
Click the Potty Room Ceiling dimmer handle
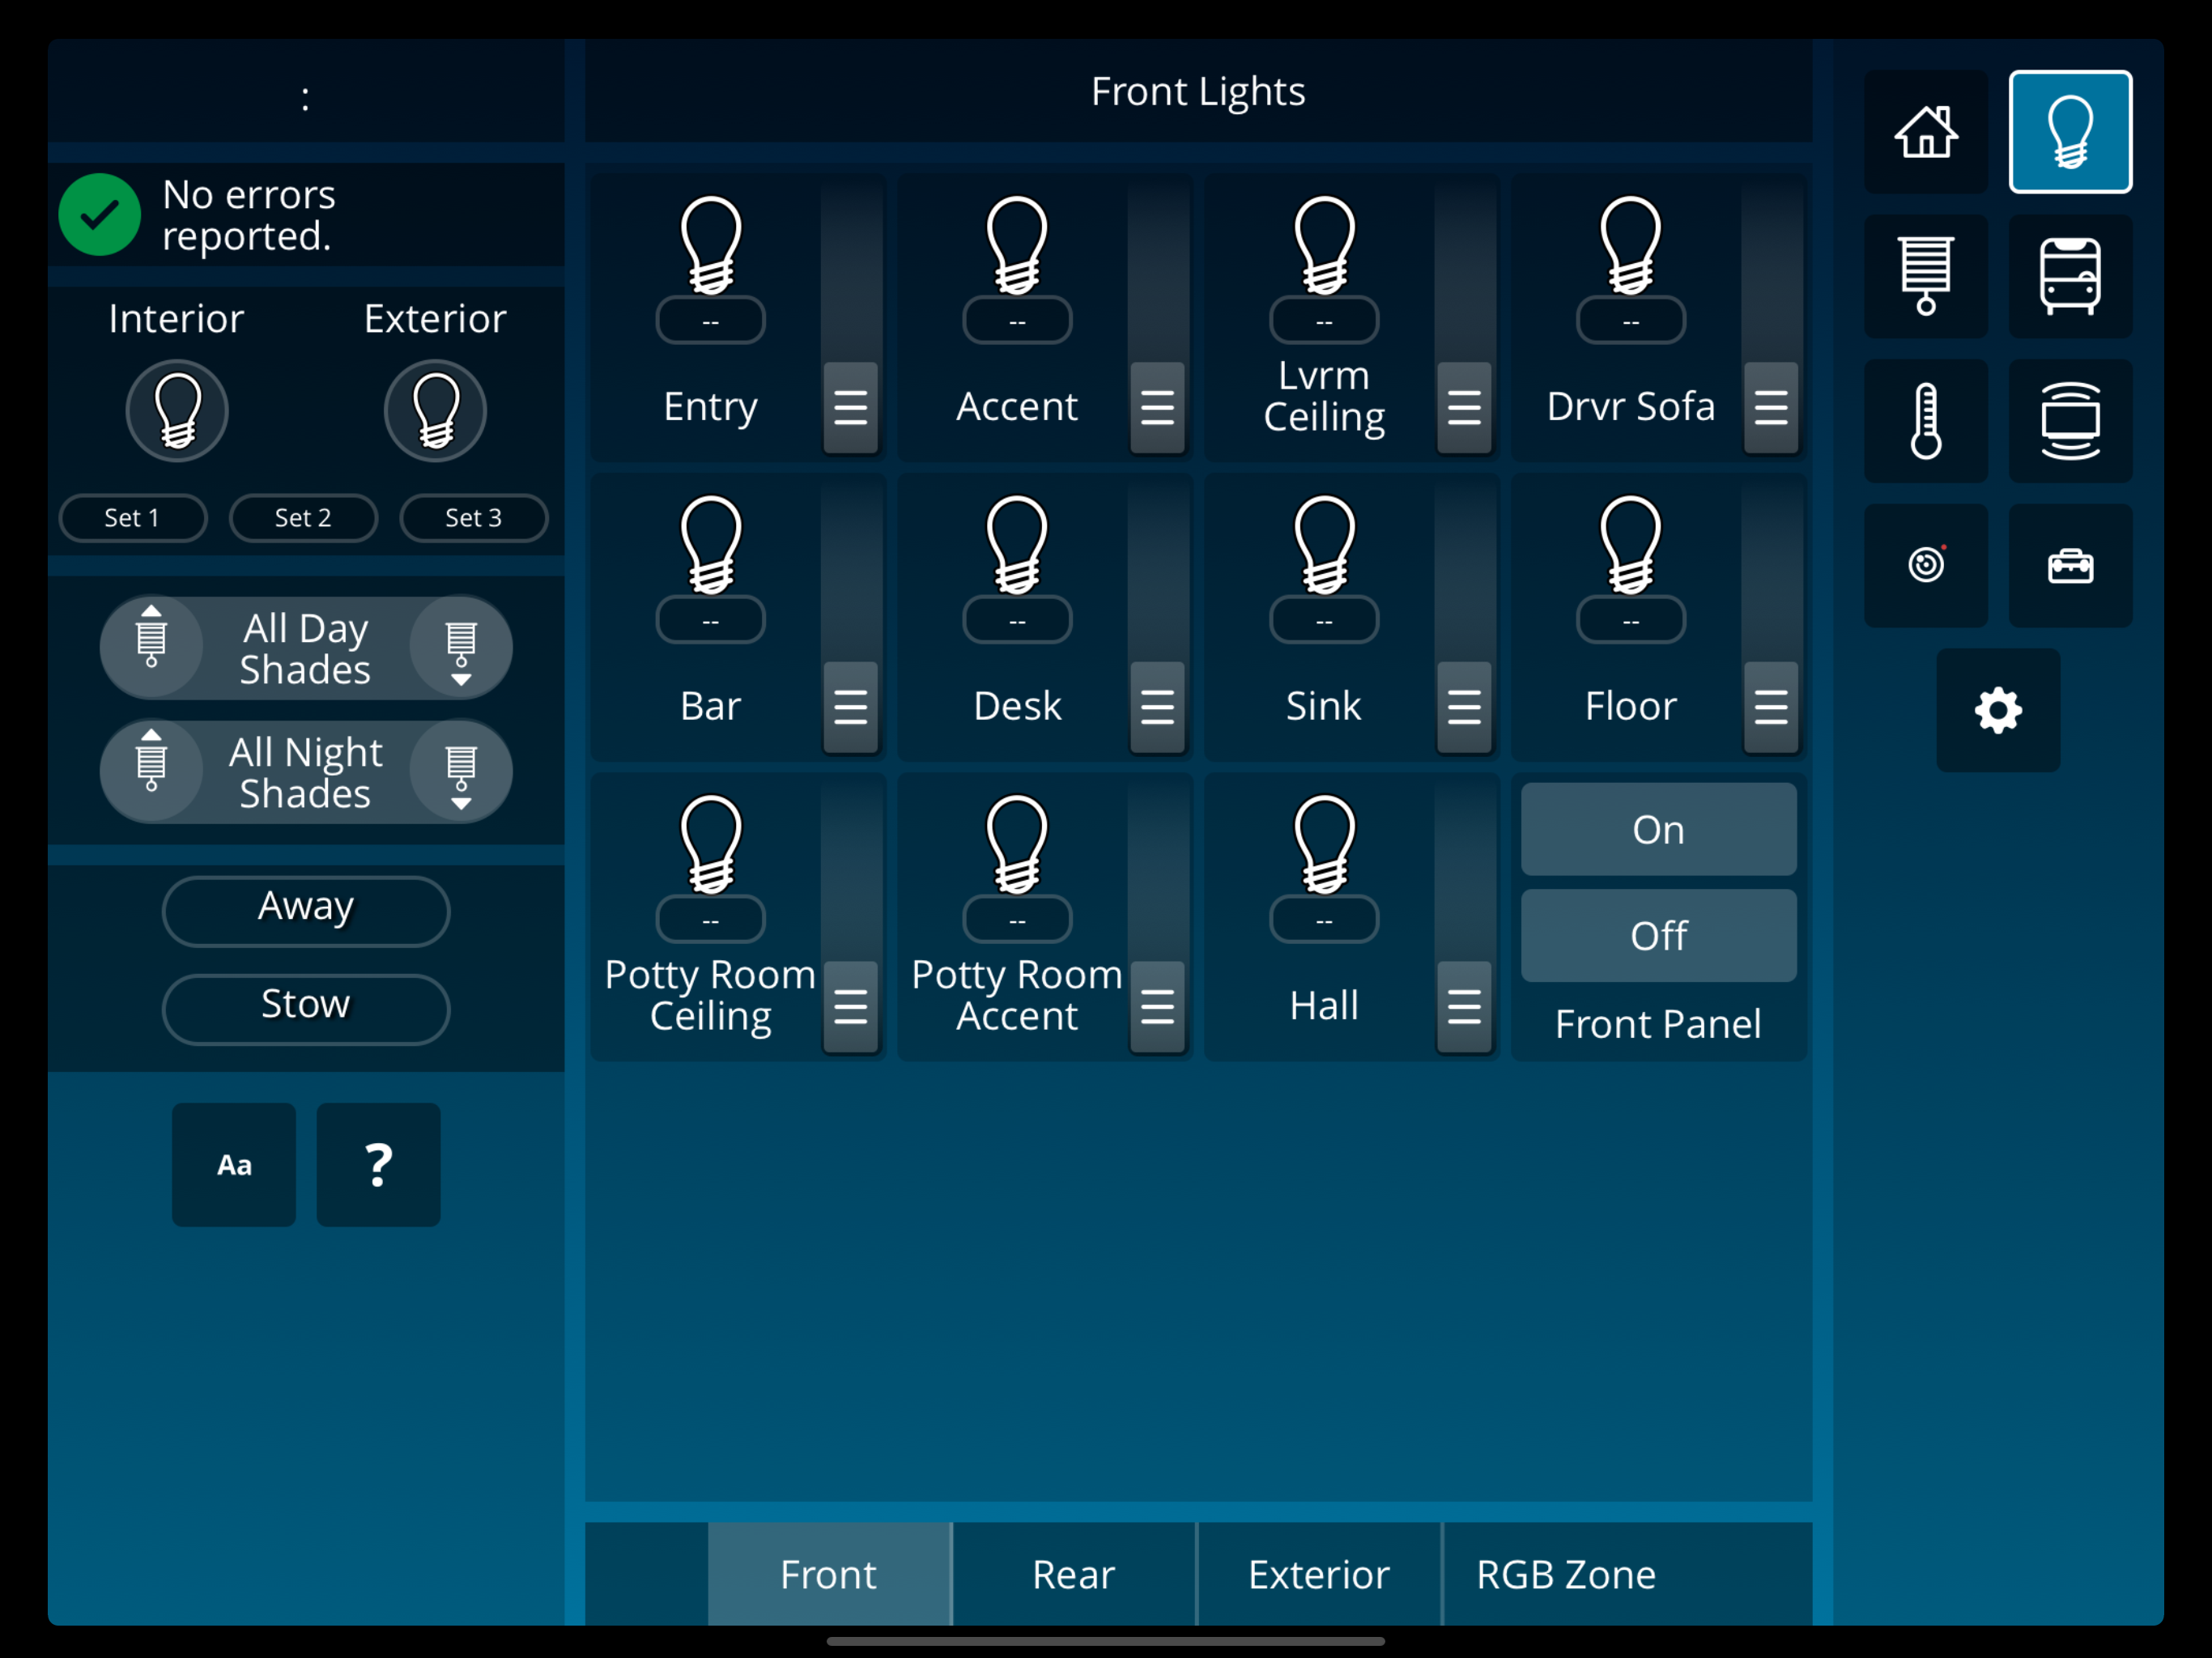851,1007
